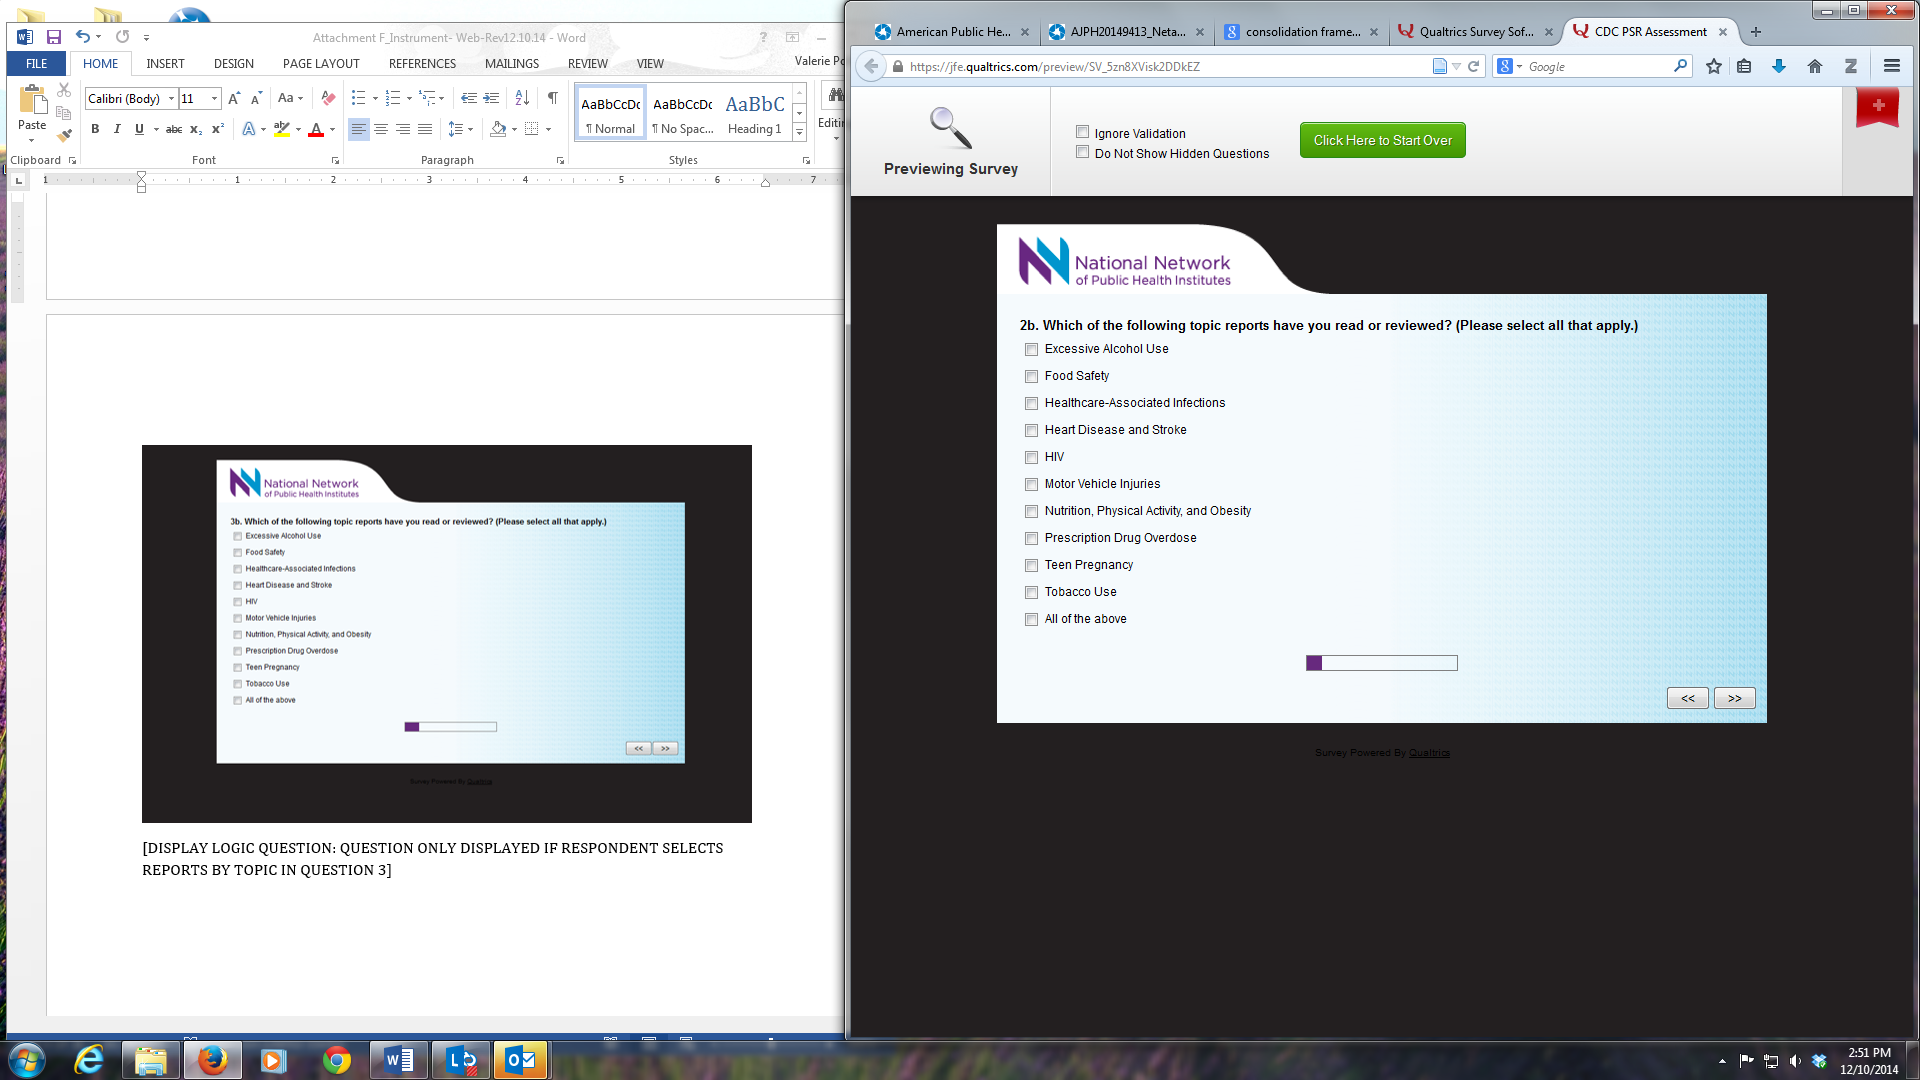Check the Ignore Validation checkbox
This screenshot has height=1080, width=1920.
1082,132
